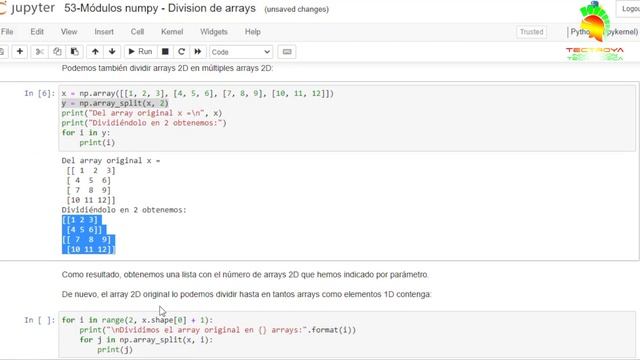The image size is (640, 360).
Task: Click the Jupyter logo to go home
Action: click(x=27, y=8)
